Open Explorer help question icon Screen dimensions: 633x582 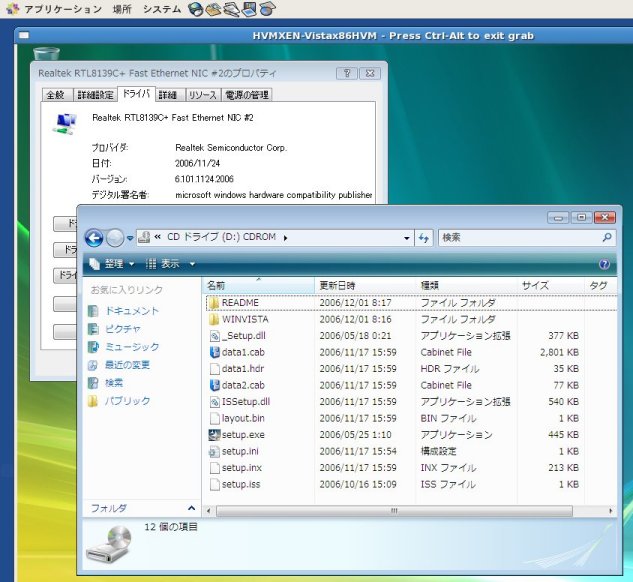[604, 264]
